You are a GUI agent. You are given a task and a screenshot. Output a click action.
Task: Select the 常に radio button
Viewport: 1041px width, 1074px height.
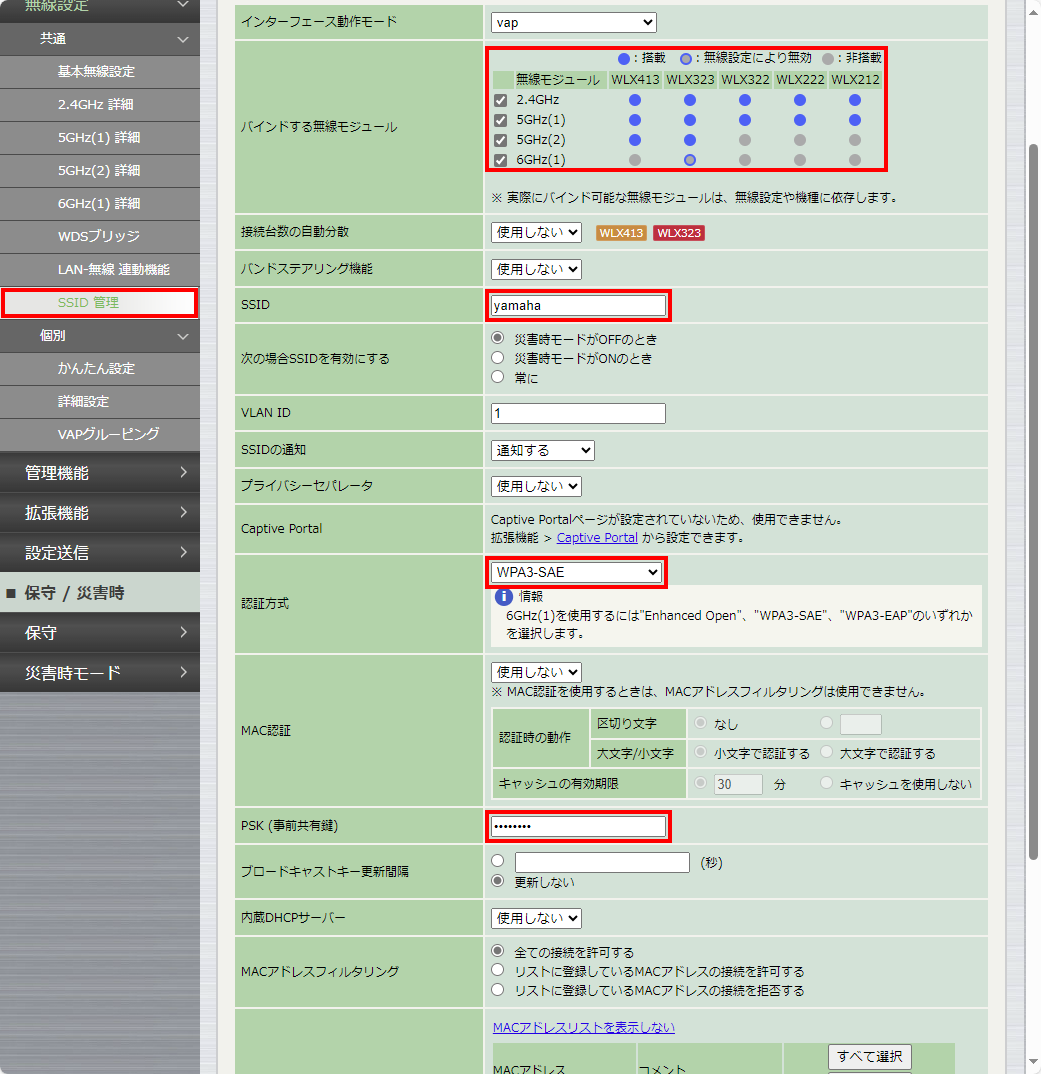[x=496, y=376]
